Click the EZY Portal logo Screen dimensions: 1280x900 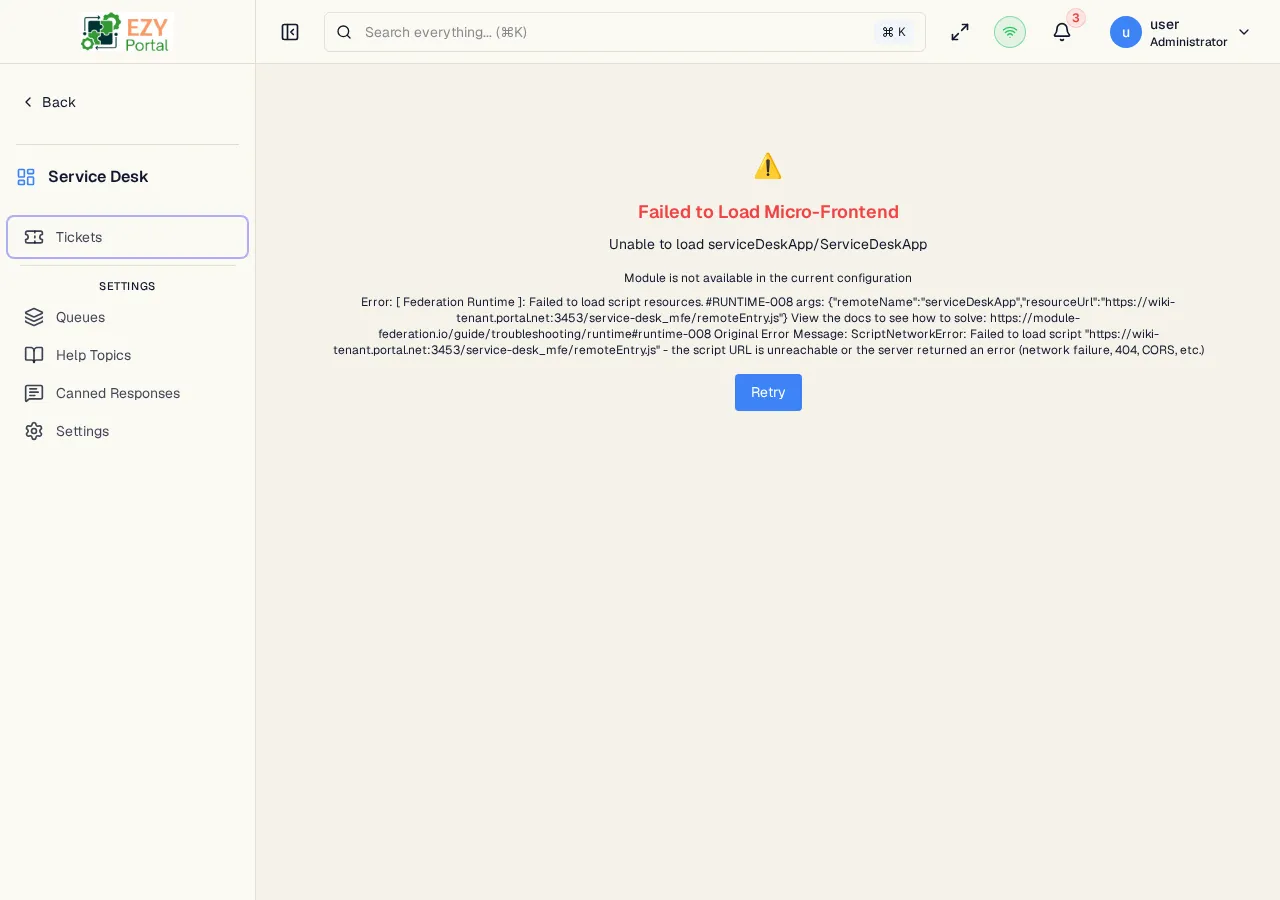click(x=127, y=32)
